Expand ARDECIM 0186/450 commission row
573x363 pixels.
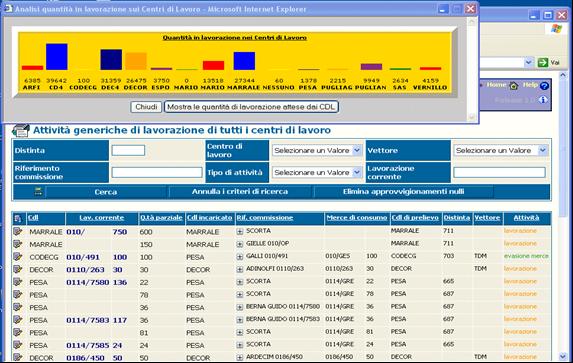(240, 358)
